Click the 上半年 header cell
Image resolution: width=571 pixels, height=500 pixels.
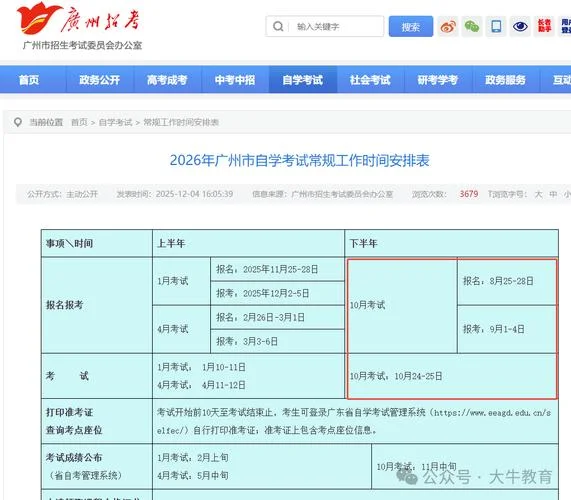[x=248, y=243]
